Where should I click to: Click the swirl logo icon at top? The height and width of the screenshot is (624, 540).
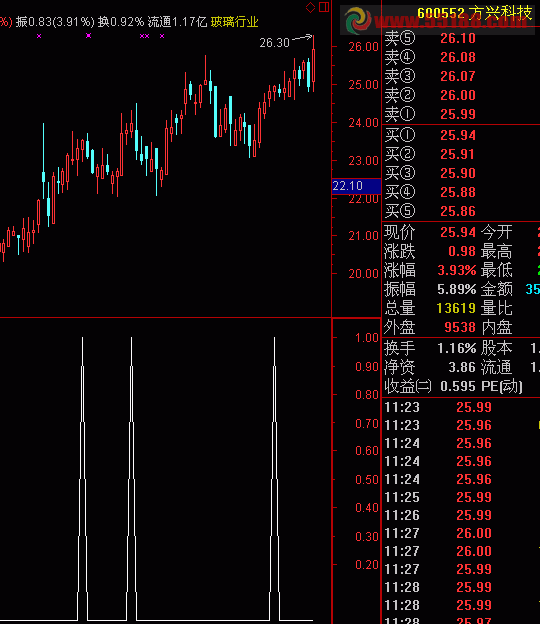pos(358,20)
